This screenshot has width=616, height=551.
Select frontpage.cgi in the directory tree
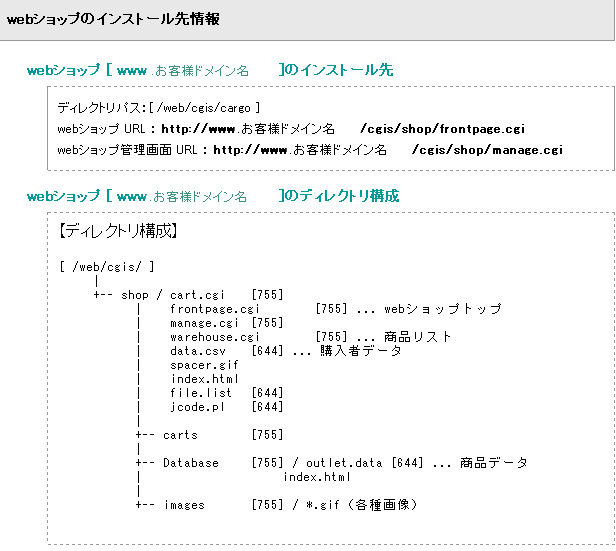pos(214,309)
